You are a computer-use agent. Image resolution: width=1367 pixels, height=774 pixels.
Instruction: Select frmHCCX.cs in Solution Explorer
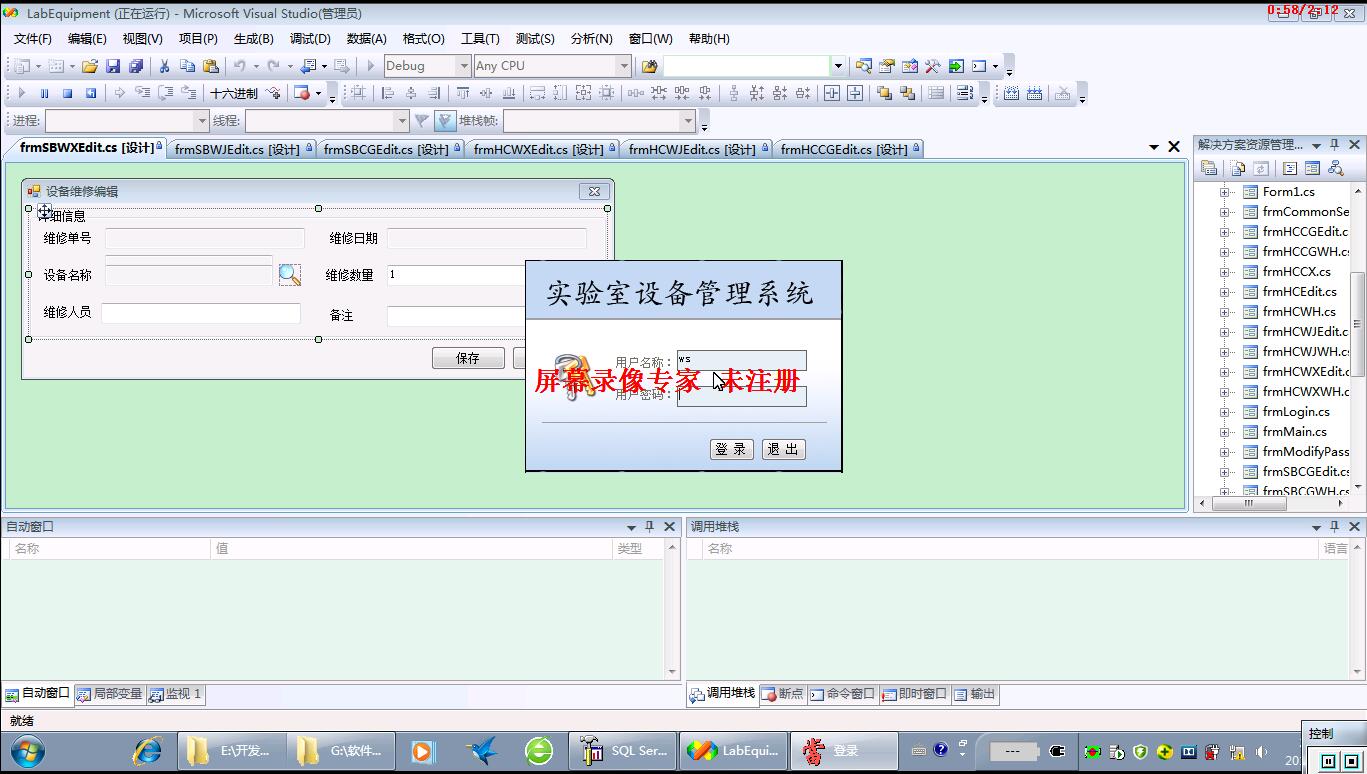[x=1296, y=272]
